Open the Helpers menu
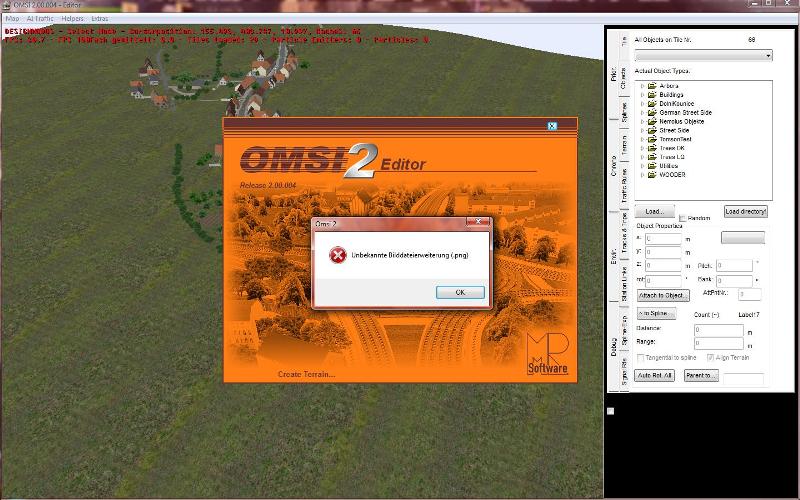800x500 pixels. [72, 18]
